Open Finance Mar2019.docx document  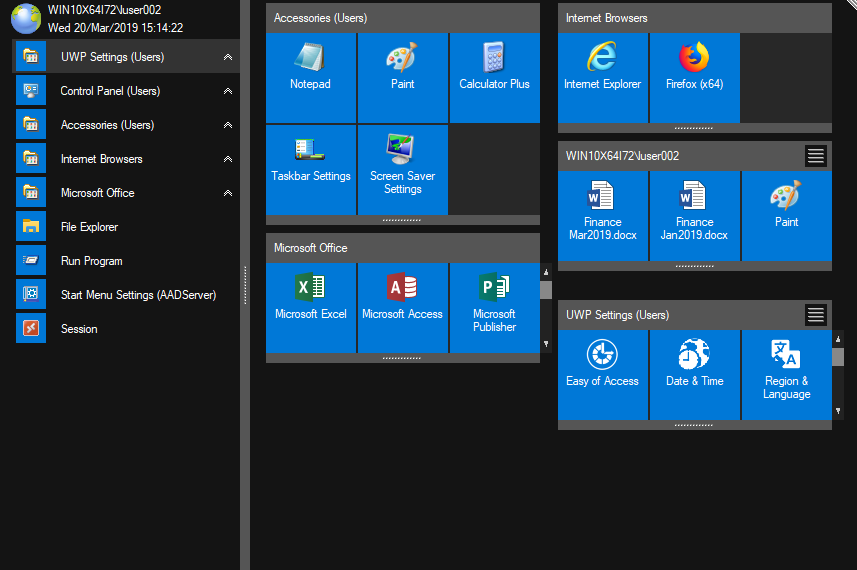pos(602,215)
